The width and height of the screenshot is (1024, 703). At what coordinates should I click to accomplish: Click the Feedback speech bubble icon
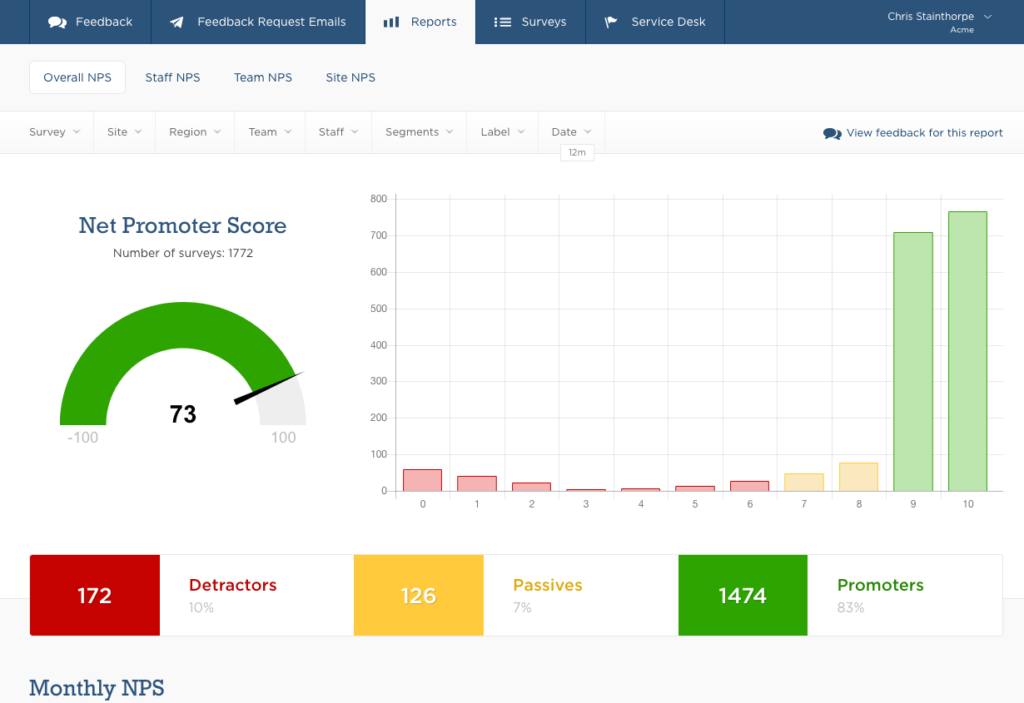[x=58, y=21]
